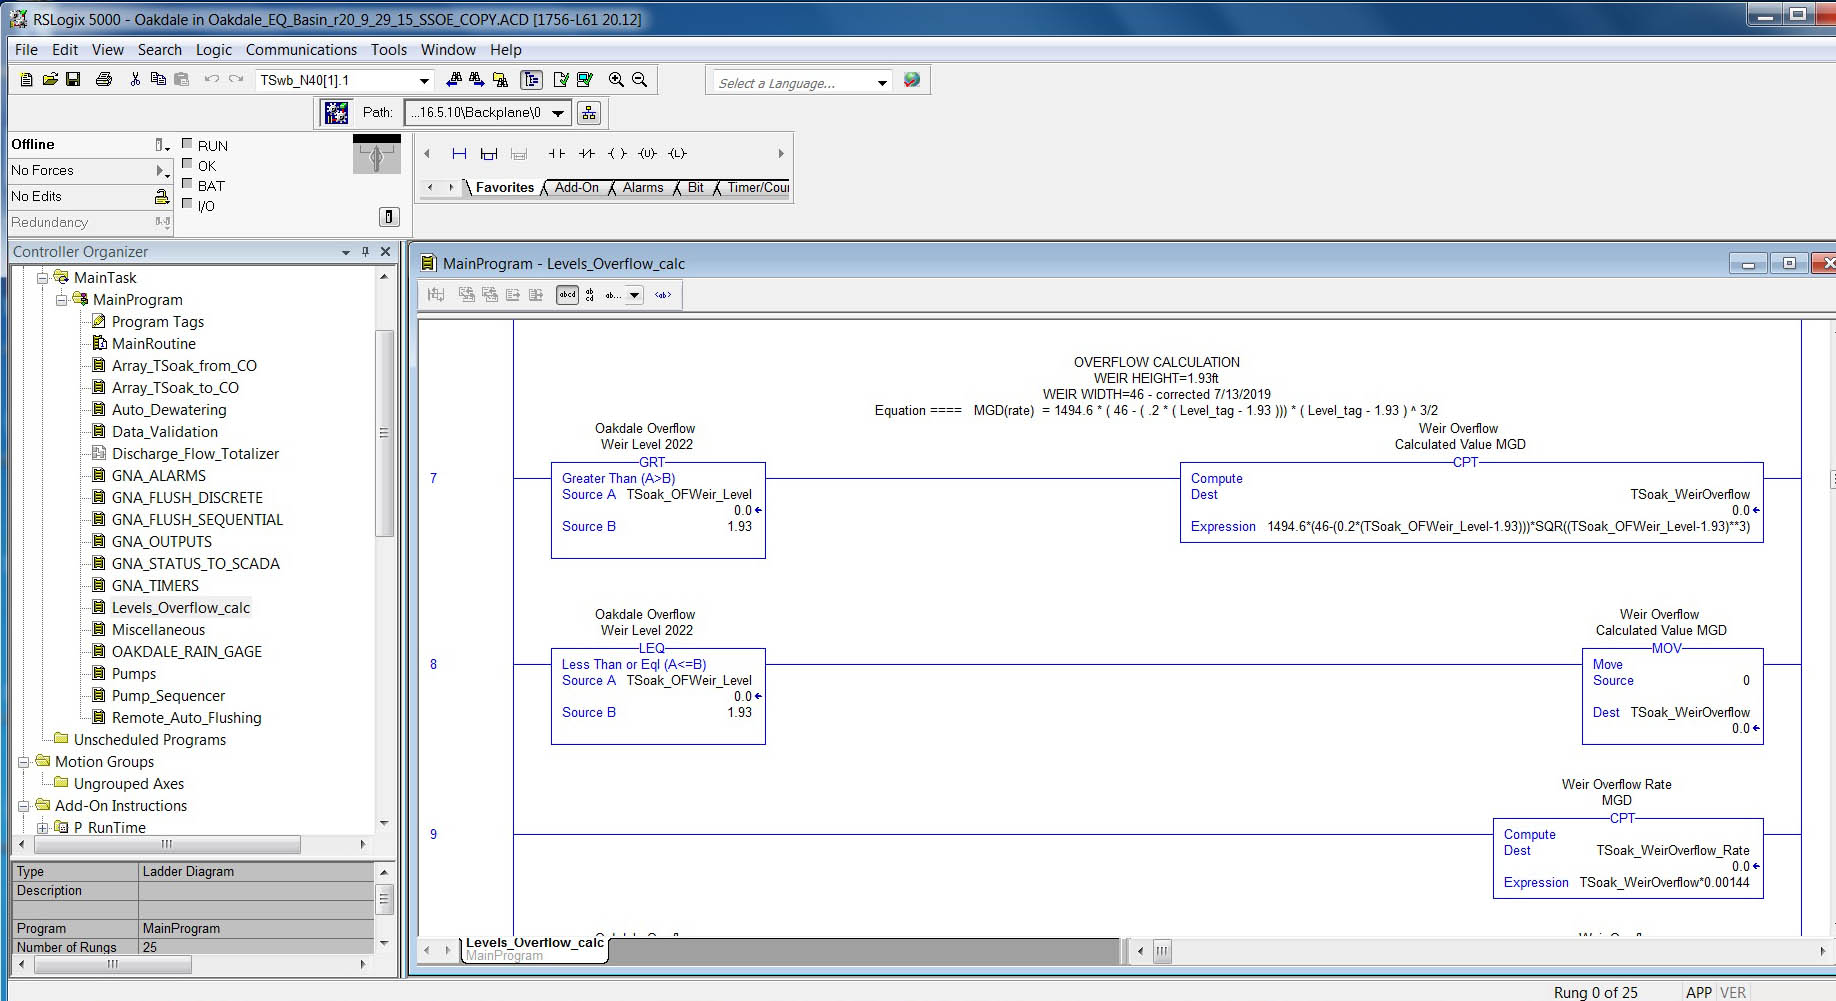Collapse the MainProgram tree node
This screenshot has width=1836, height=1001.
(x=62, y=300)
